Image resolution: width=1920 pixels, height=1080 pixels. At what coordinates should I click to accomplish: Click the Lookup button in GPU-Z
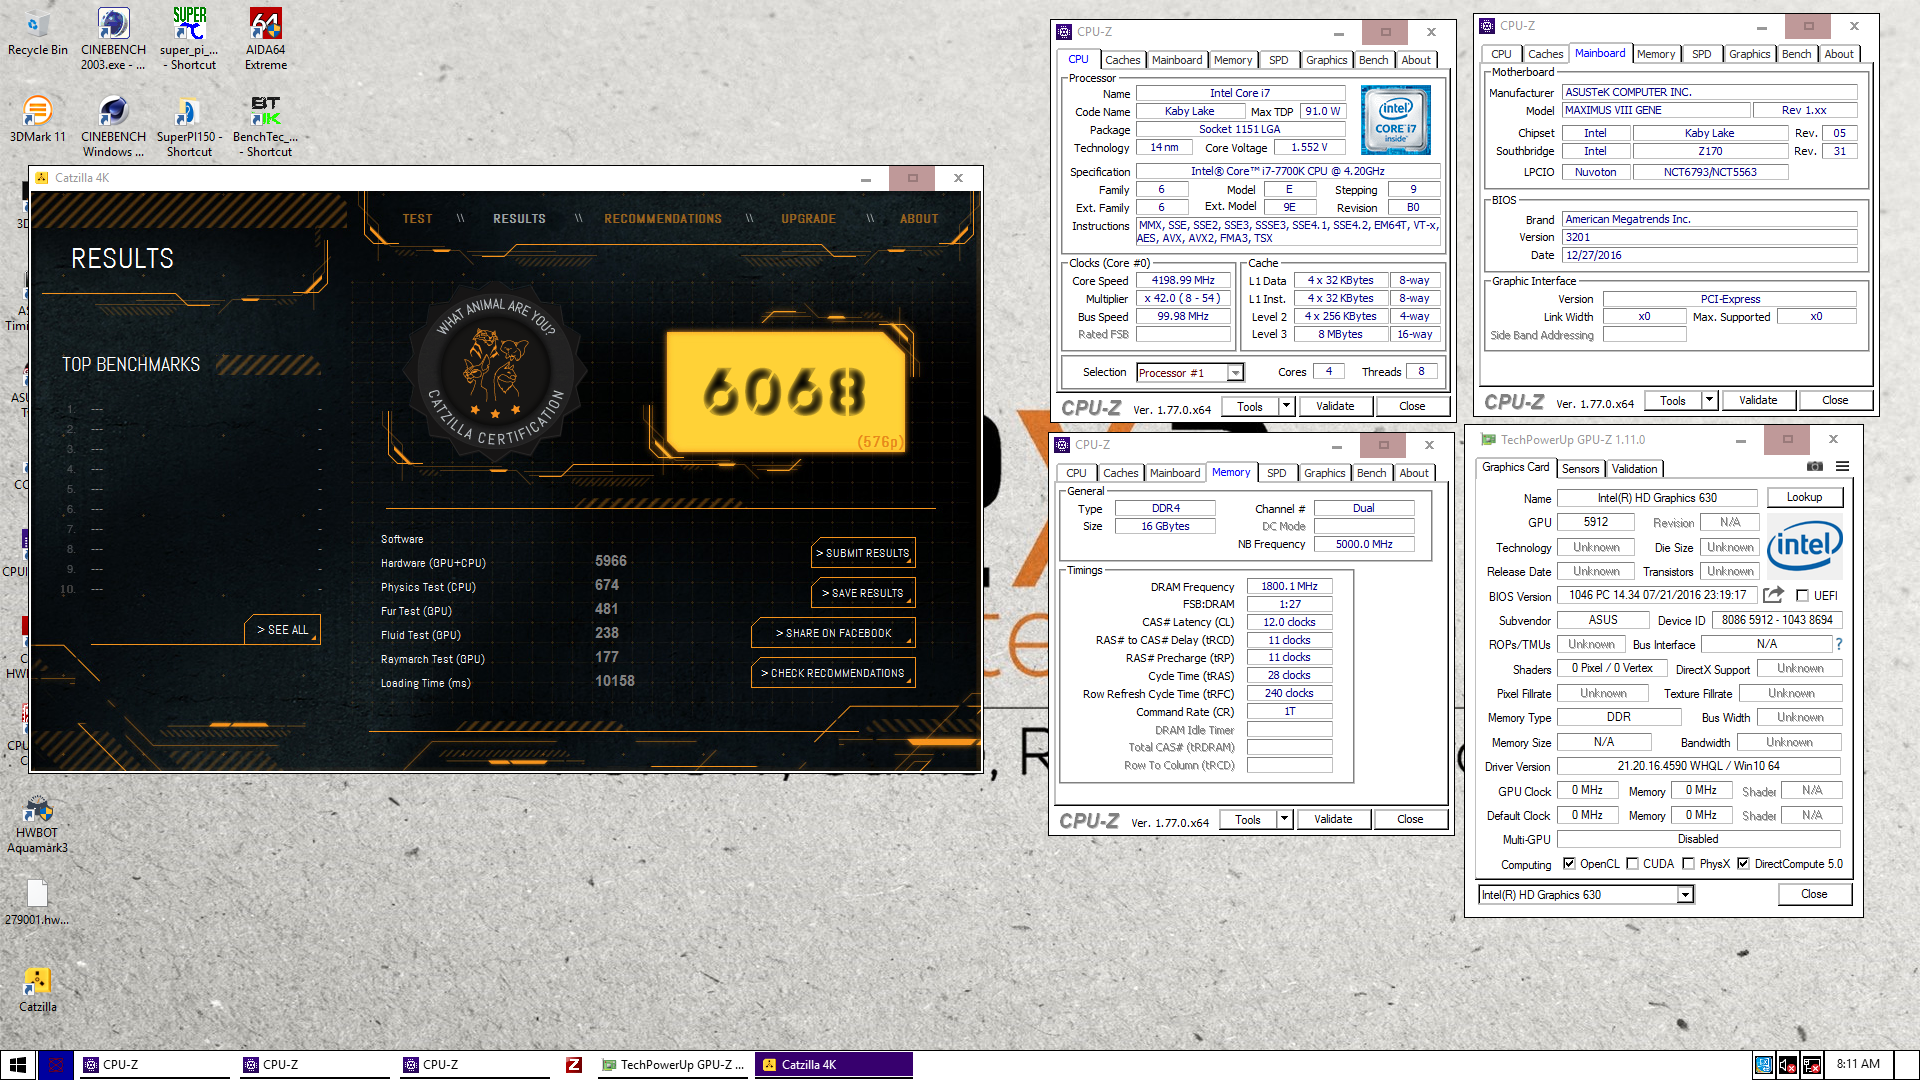pyautogui.click(x=1804, y=497)
